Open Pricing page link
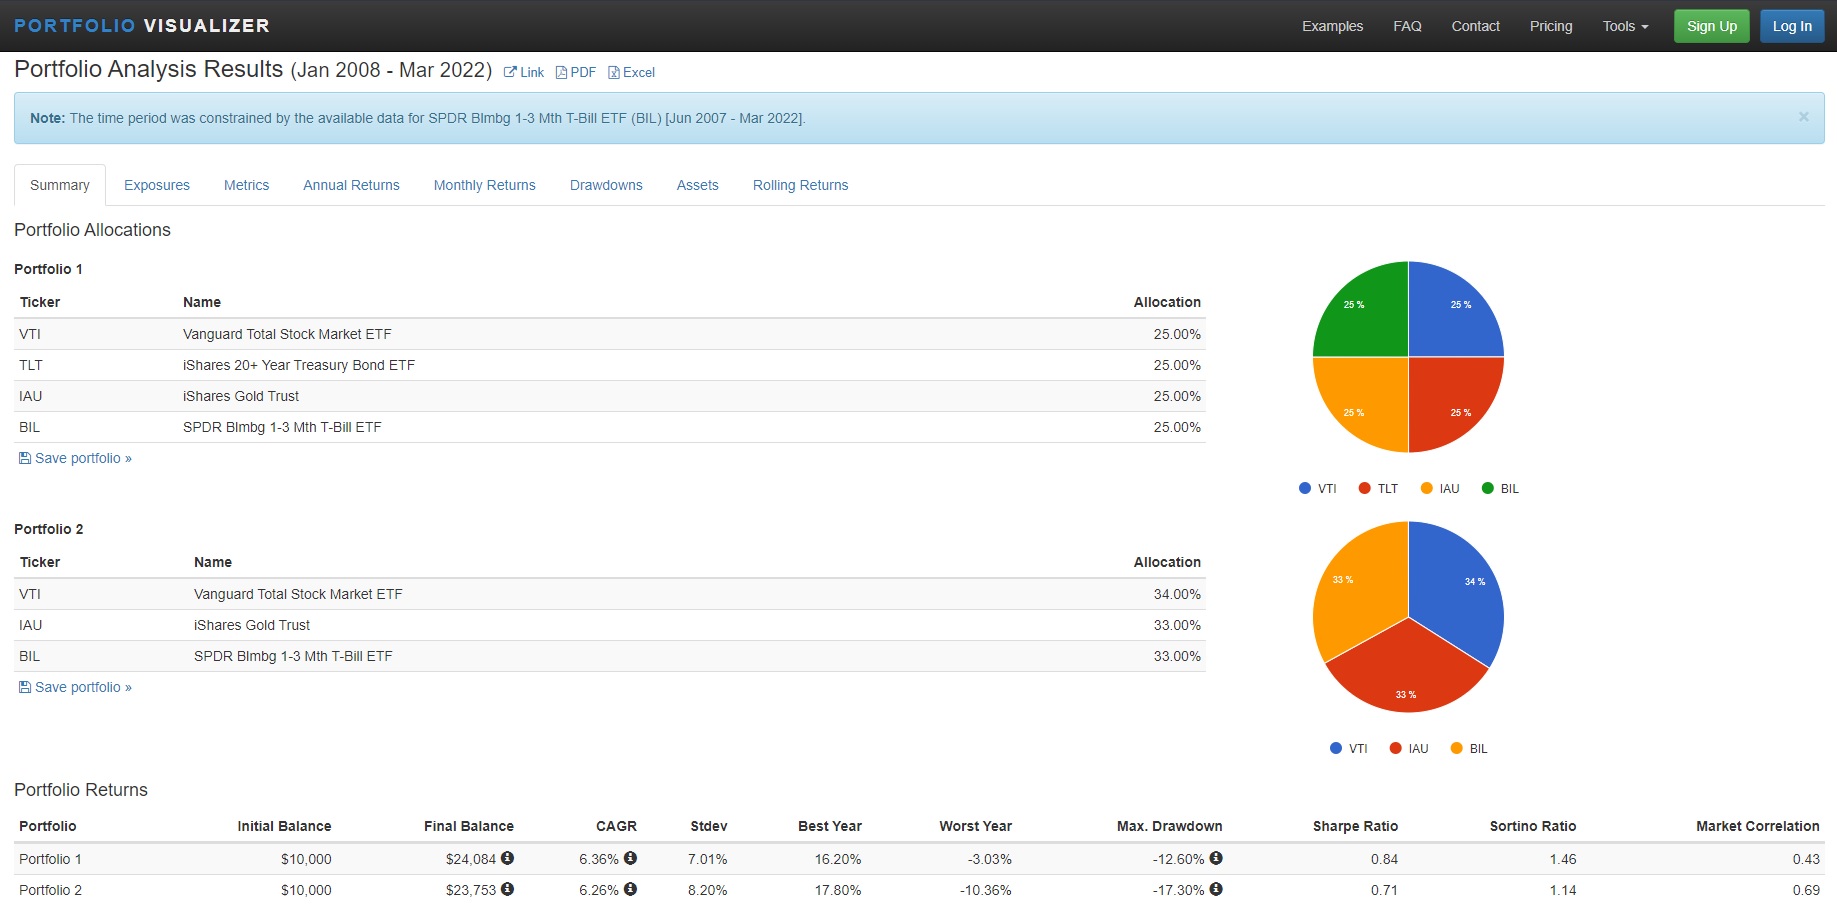This screenshot has height=917, width=1837. coord(1551,26)
